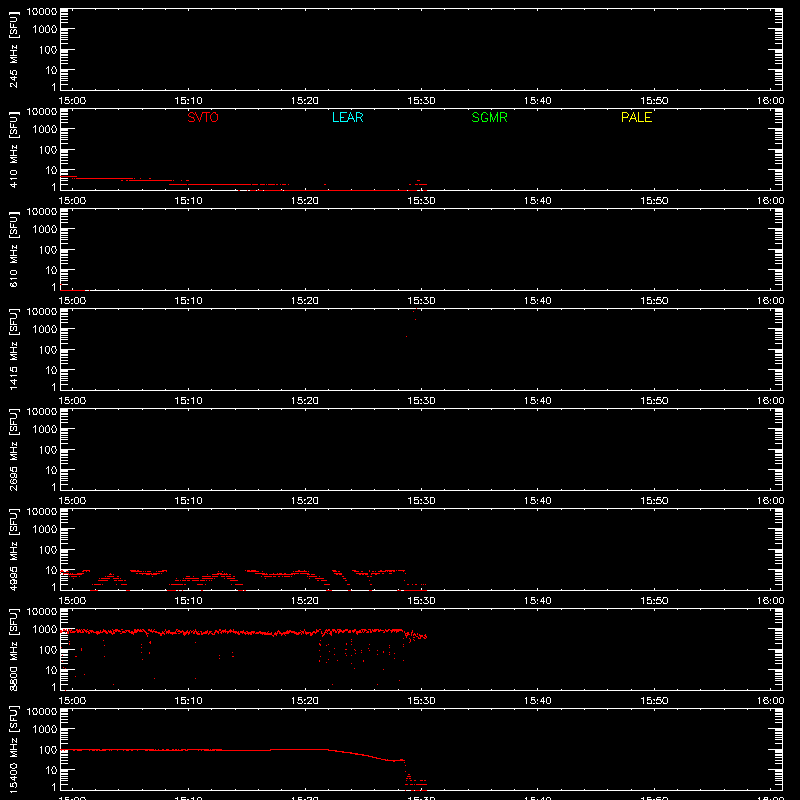The width and height of the screenshot is (800, 800).
Task: Click the 100 tick on the 610 MHz axis
Action: [48, 250]
